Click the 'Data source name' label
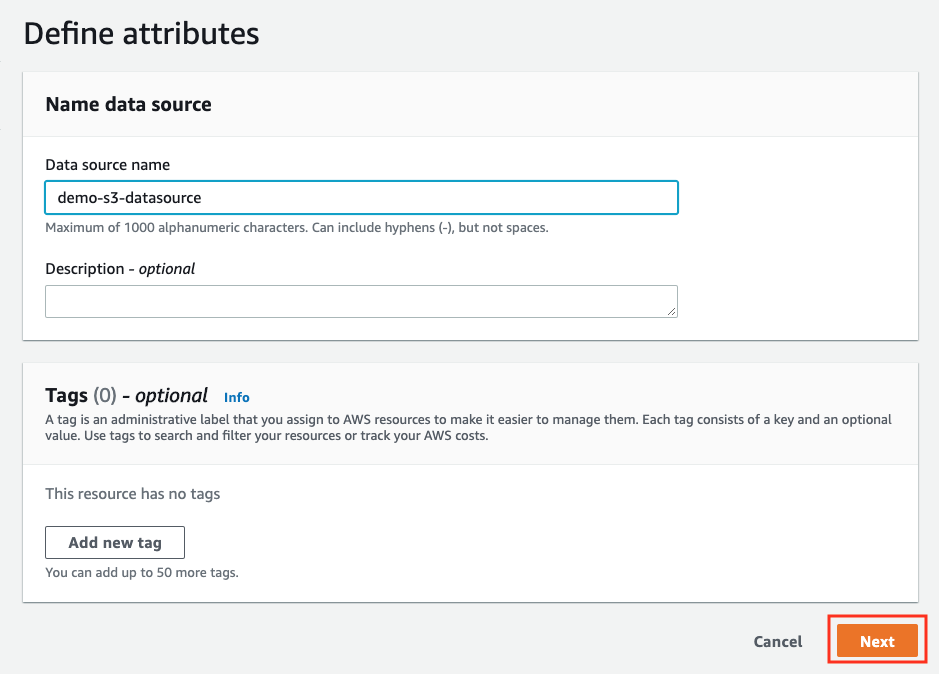Viewport: 939px width, 674px height. 108,165
